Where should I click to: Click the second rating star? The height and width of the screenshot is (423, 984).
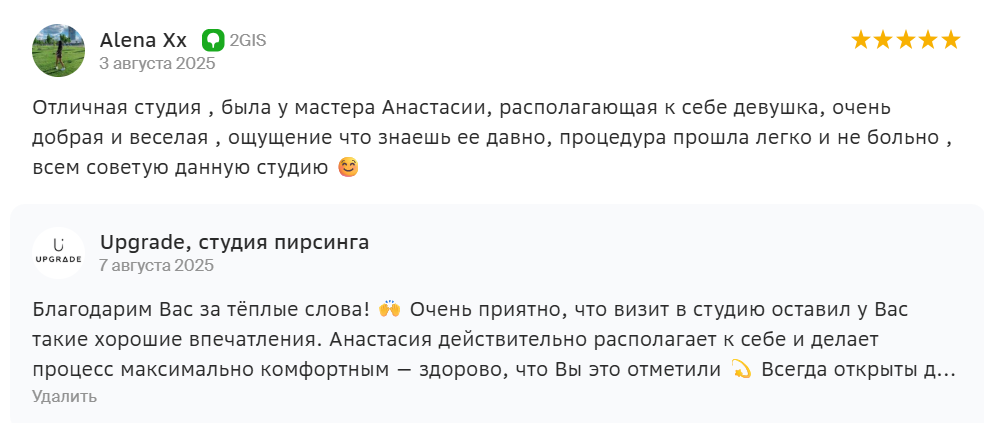coord(883,40)
